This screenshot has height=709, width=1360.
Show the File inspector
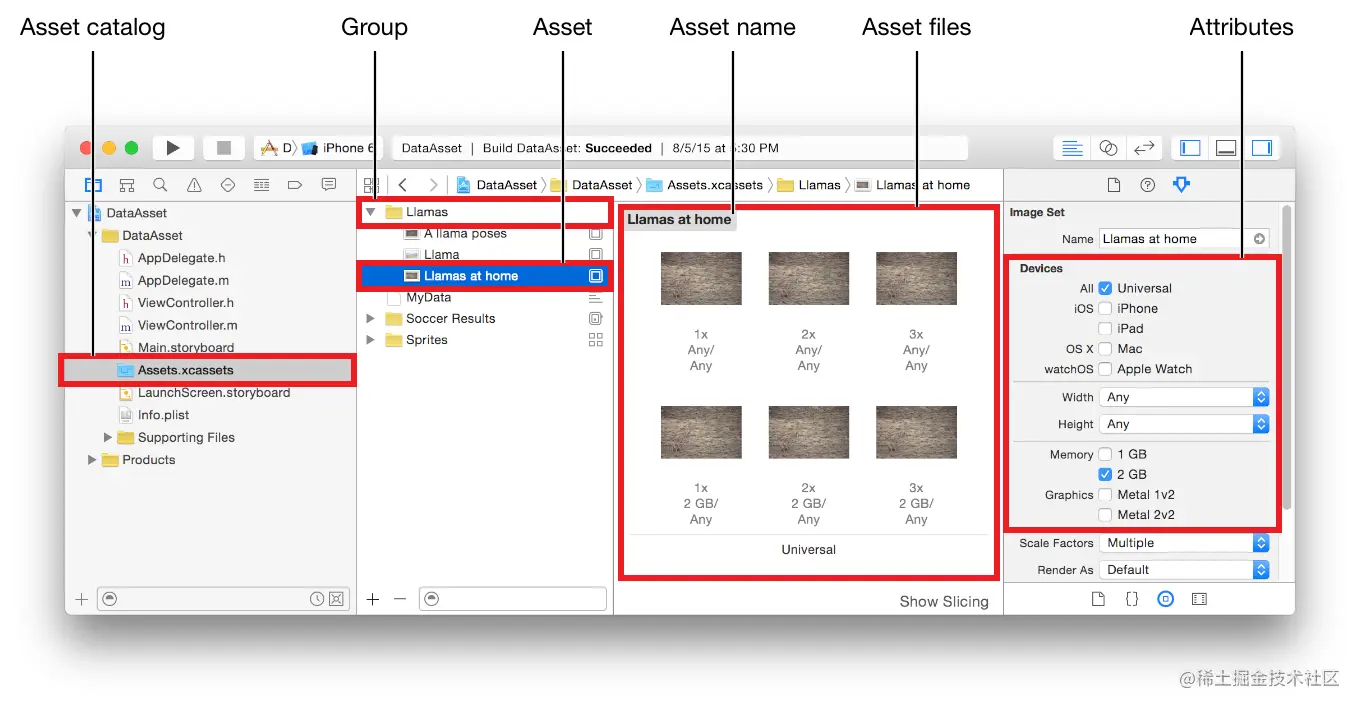1114,185
